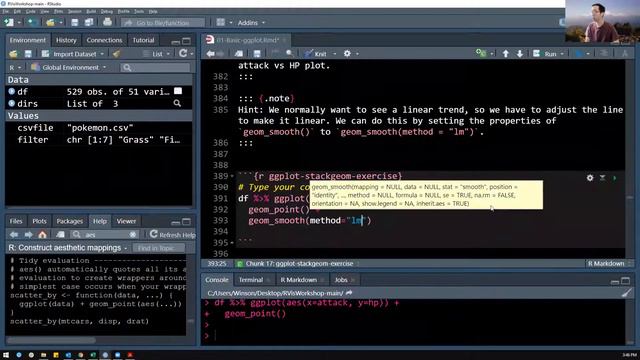The image size is (640, 360).
Task: Expand the dirs list object row
Action: tap(11, 103)
